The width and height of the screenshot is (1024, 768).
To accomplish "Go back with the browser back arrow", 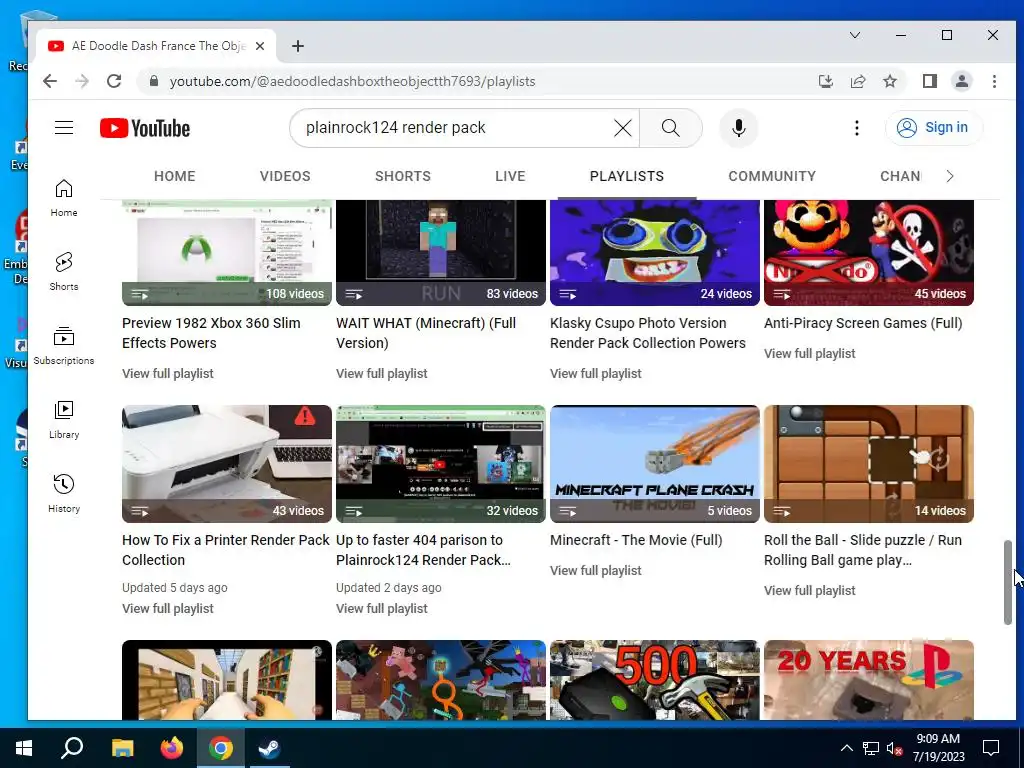I will (50, 81).
